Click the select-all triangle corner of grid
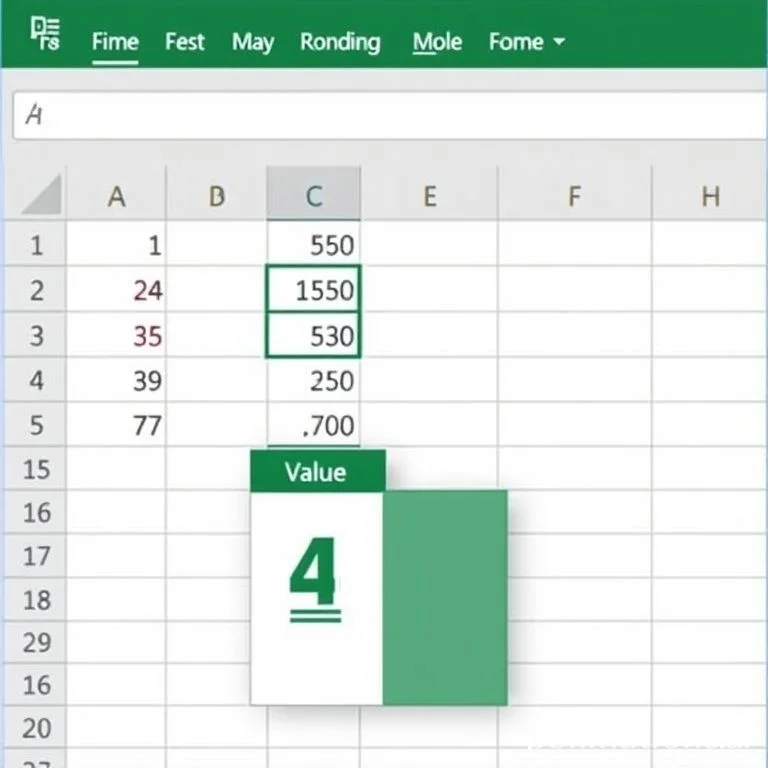The height and width of the screenshot is (768, 768). pos(41,195)
